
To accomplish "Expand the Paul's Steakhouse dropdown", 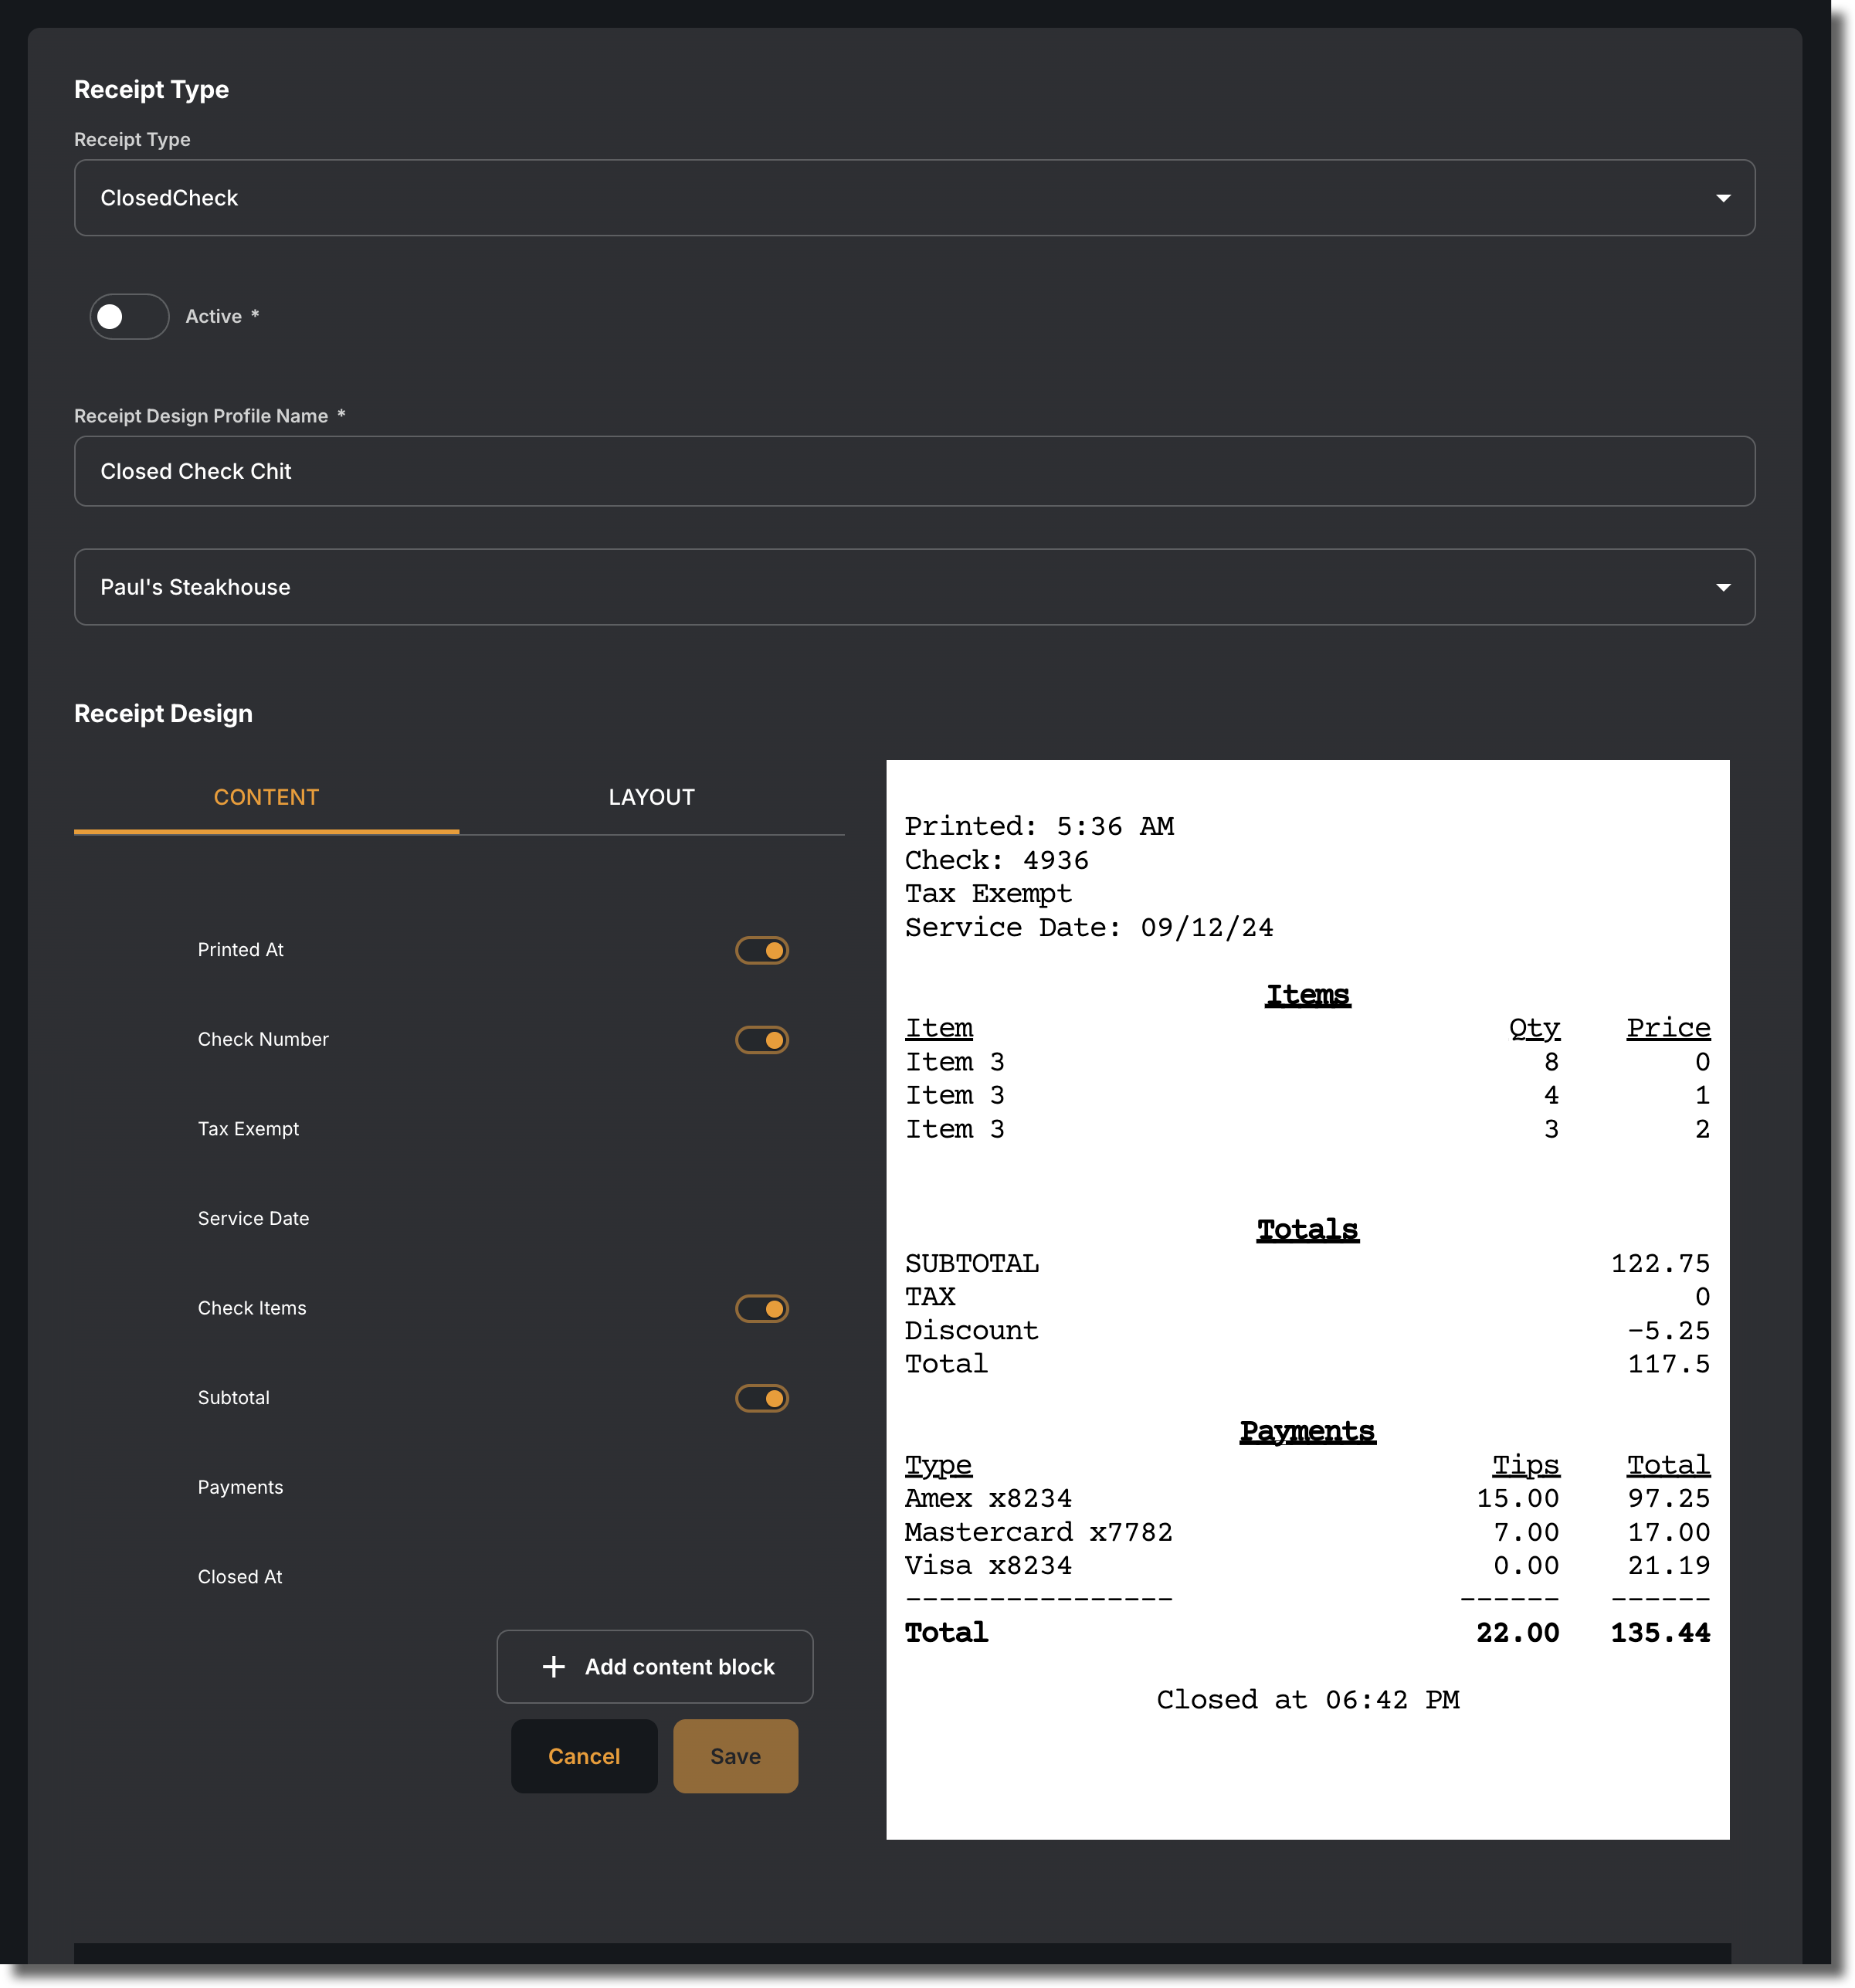I will point(914,587).
